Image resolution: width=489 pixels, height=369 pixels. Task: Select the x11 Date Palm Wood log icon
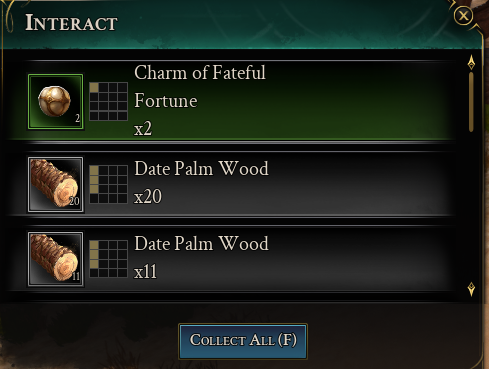pyautogui.click(x=55, y=259)
